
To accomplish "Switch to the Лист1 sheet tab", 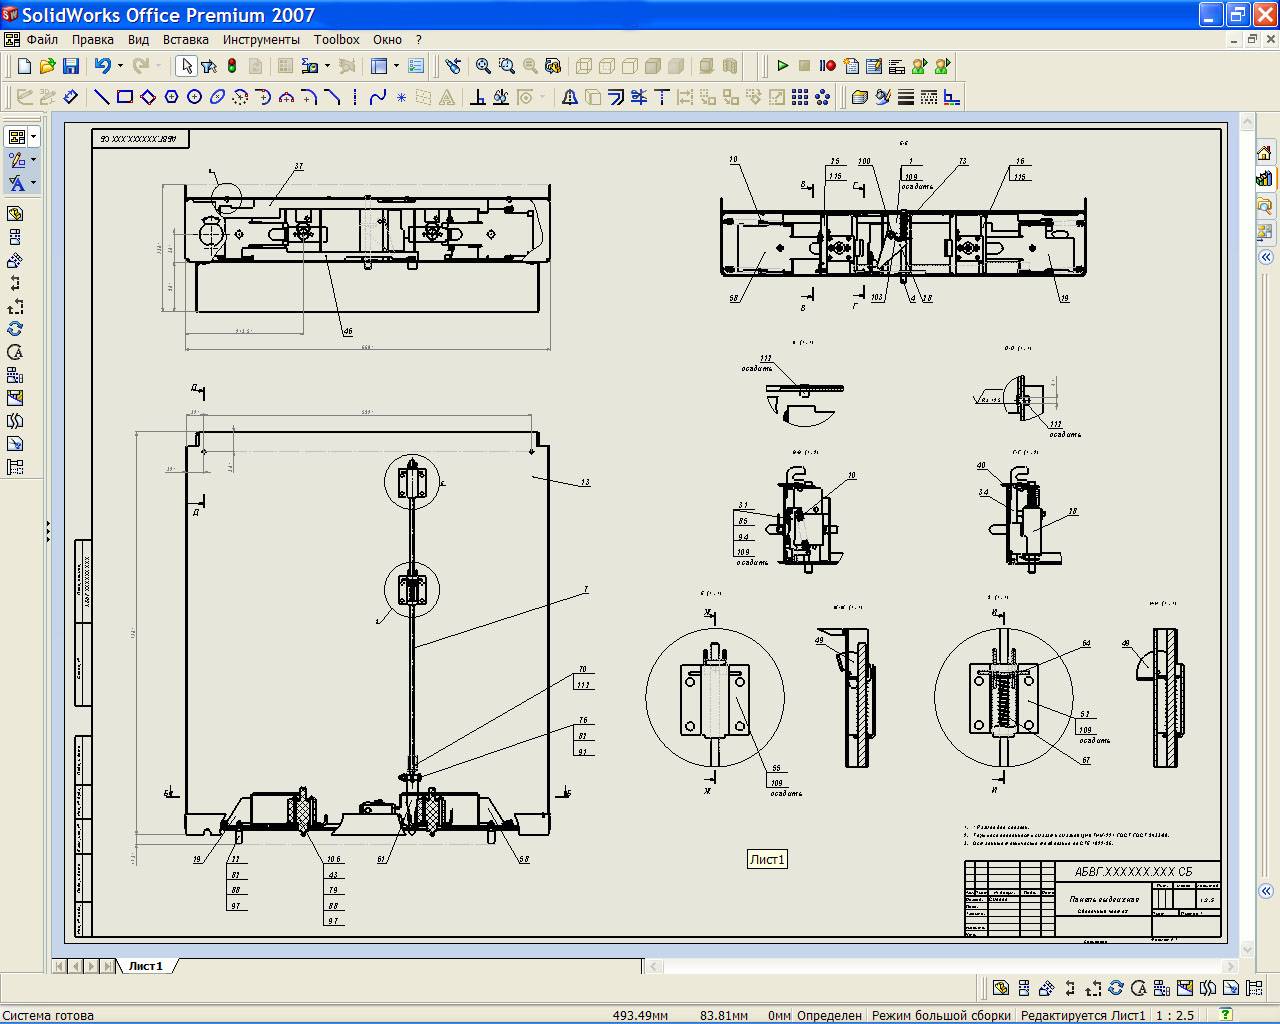I will click(146, 966).
